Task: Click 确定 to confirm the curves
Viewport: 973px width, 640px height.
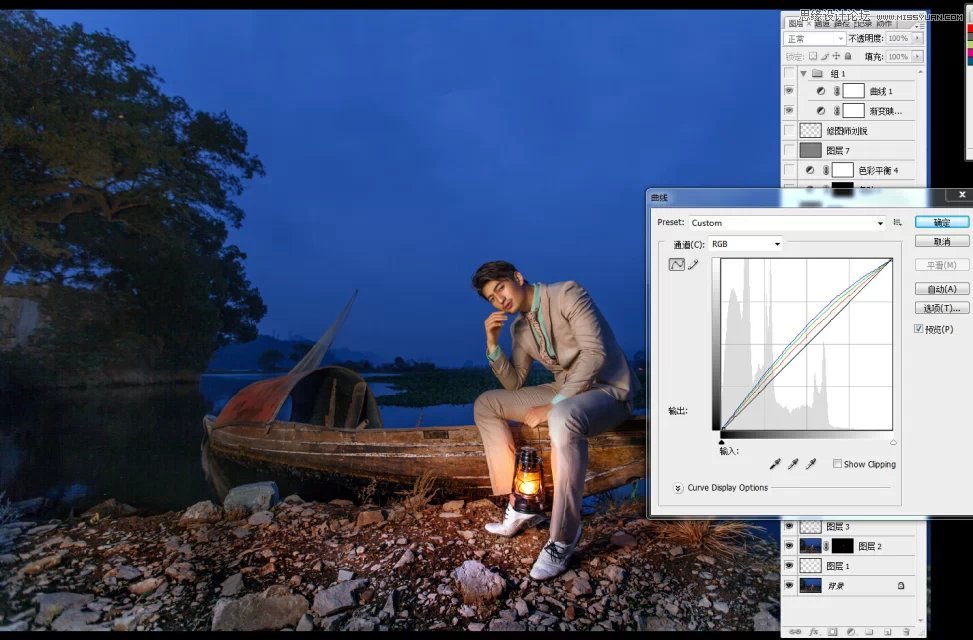Action: 941,222
